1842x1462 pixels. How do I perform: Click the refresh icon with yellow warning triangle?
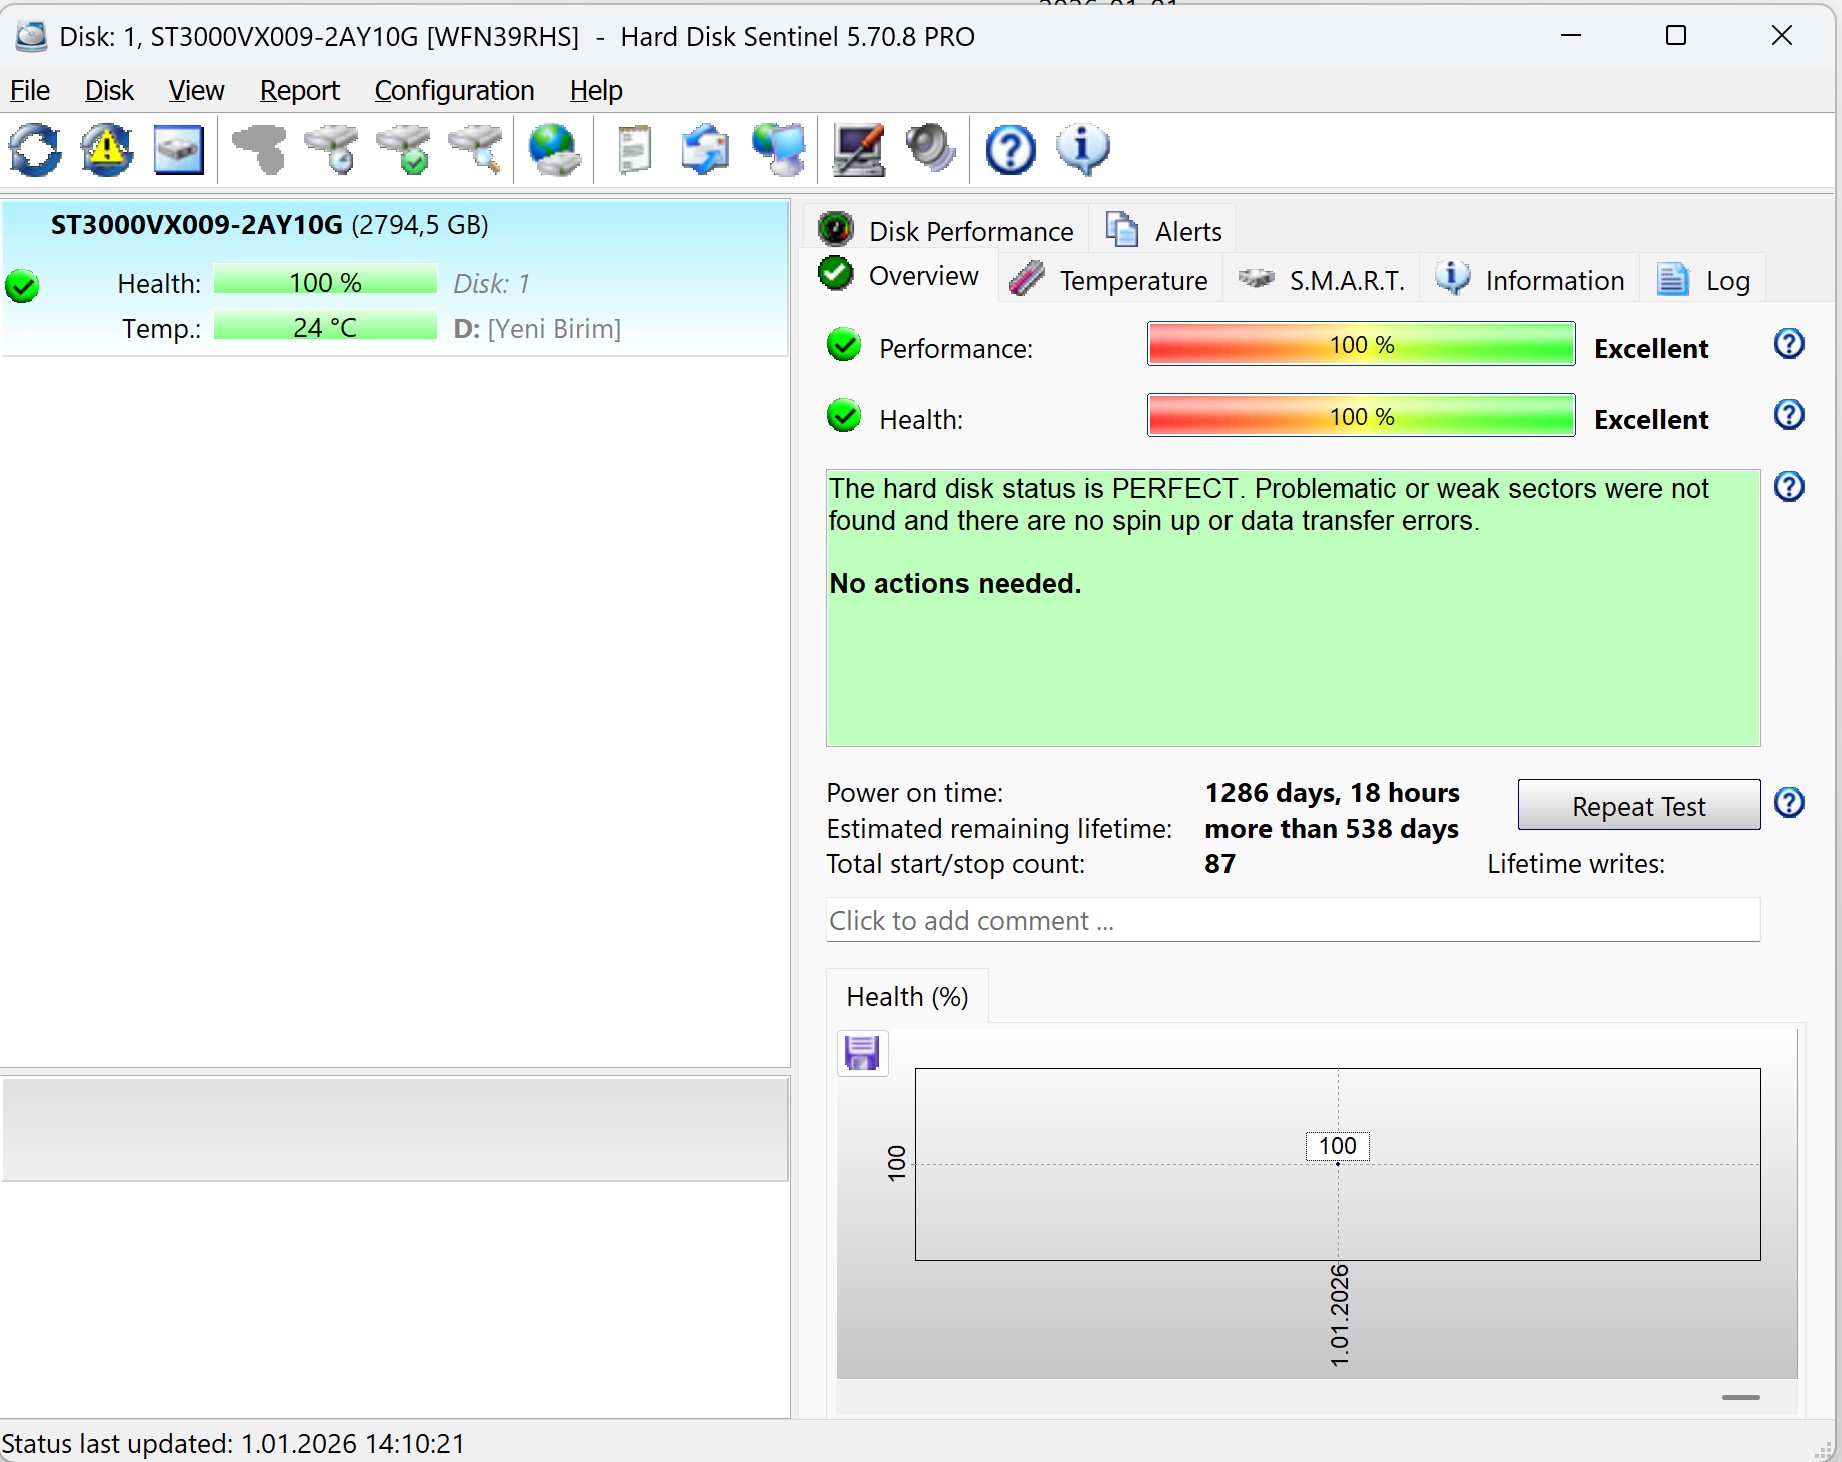pyautogui.click(x=107, y=150)
